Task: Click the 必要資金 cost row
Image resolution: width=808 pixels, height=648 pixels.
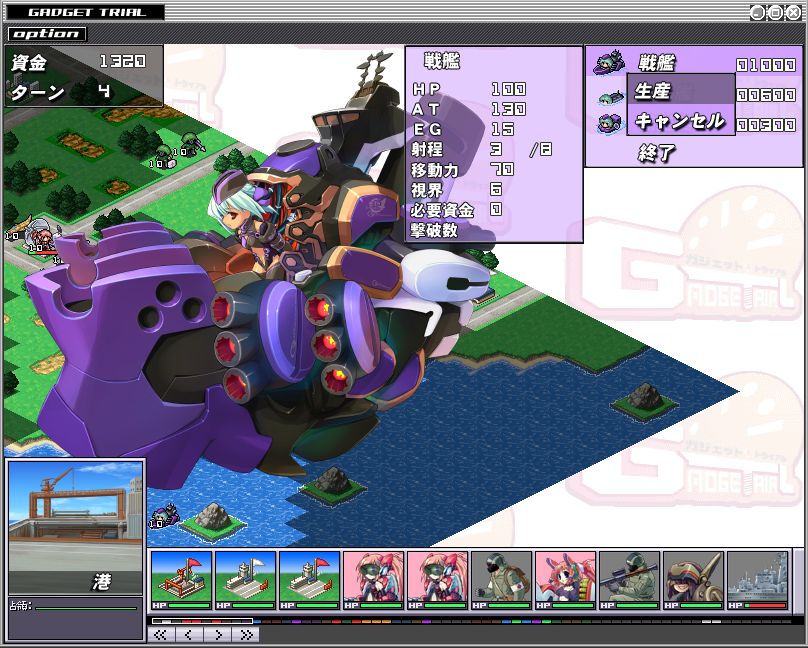Action: coord(457,210)
